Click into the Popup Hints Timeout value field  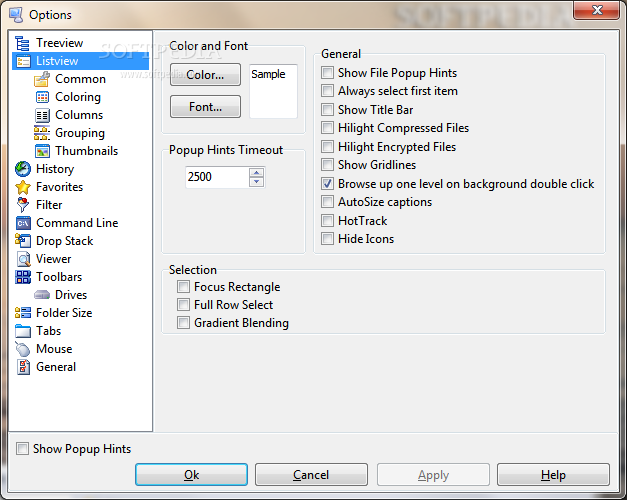217,177
